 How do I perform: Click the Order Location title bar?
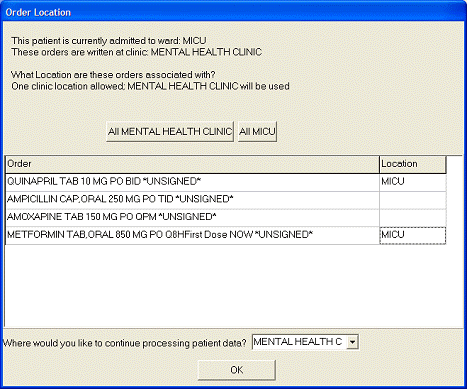tap(233, 12)
